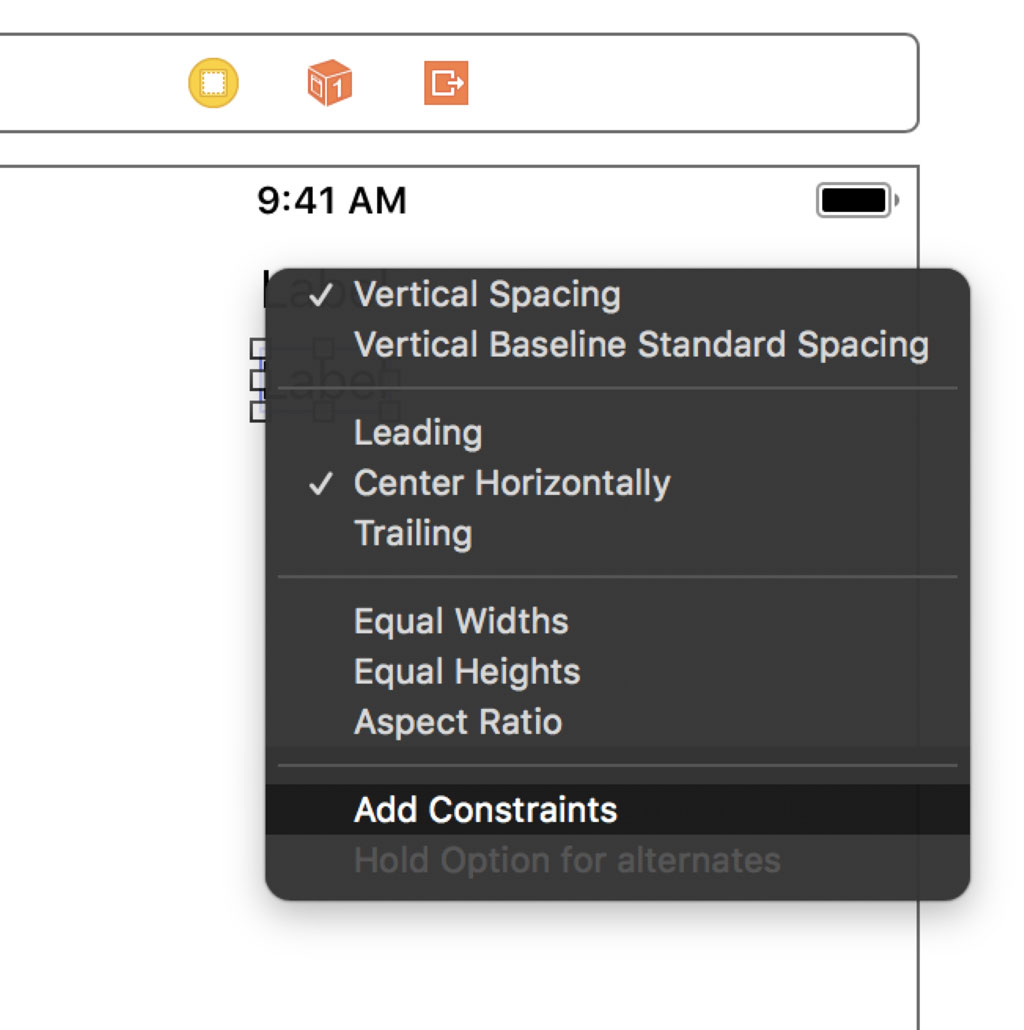Uncheck the Center Horizontally constraint
This screenshot has width=1024, height=1030.
coord(511,482)
